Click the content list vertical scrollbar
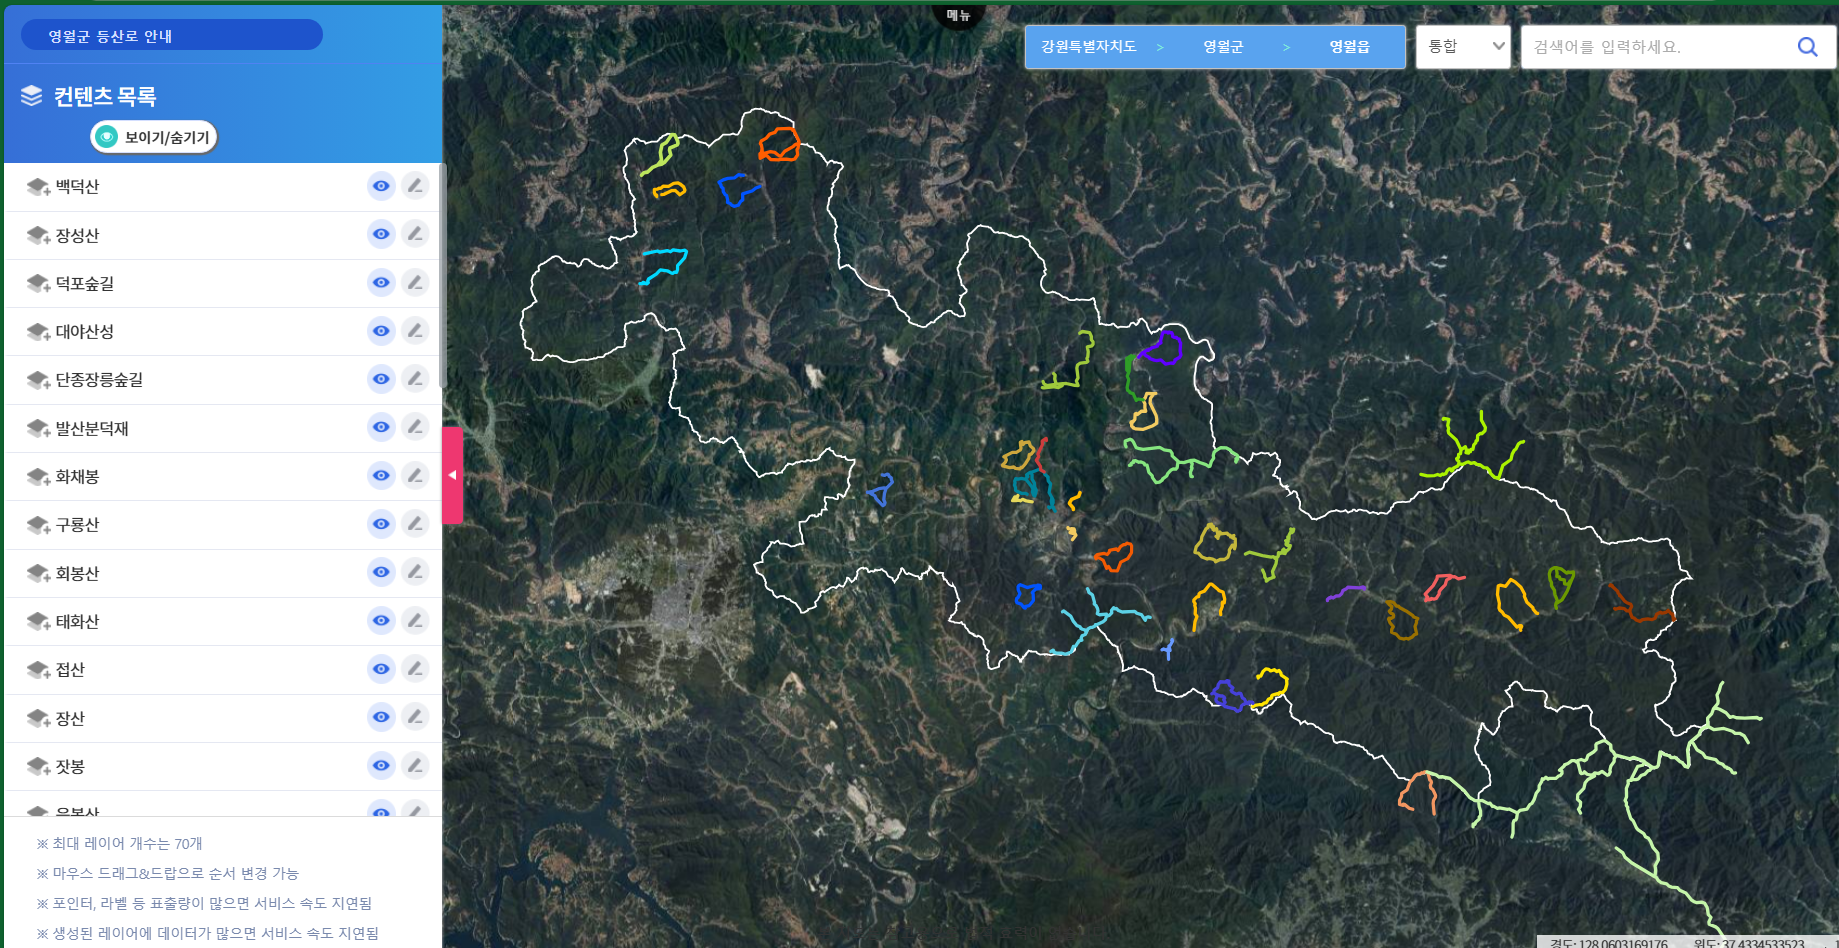The image size is (1839, 948). [x=441, y=280]
